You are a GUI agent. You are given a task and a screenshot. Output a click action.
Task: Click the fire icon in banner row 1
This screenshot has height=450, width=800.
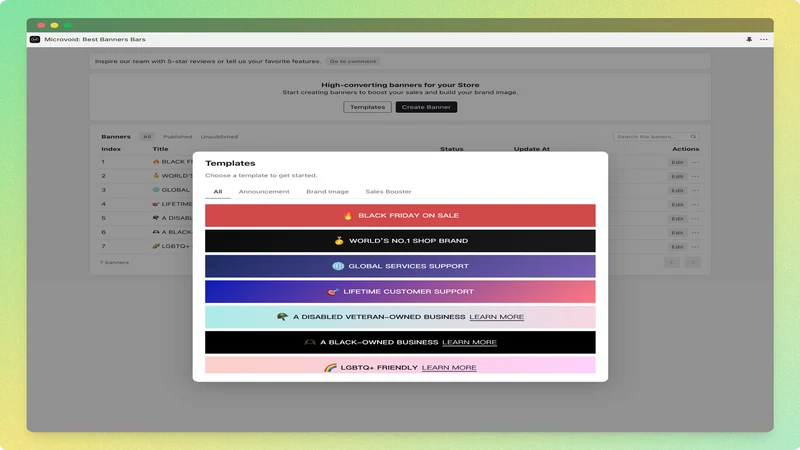coord(156,162)
